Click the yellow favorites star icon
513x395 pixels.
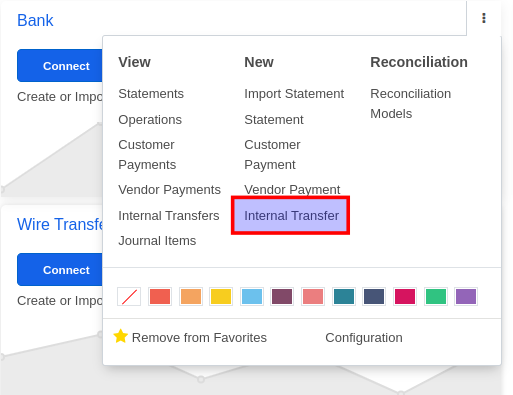[120, 336]
